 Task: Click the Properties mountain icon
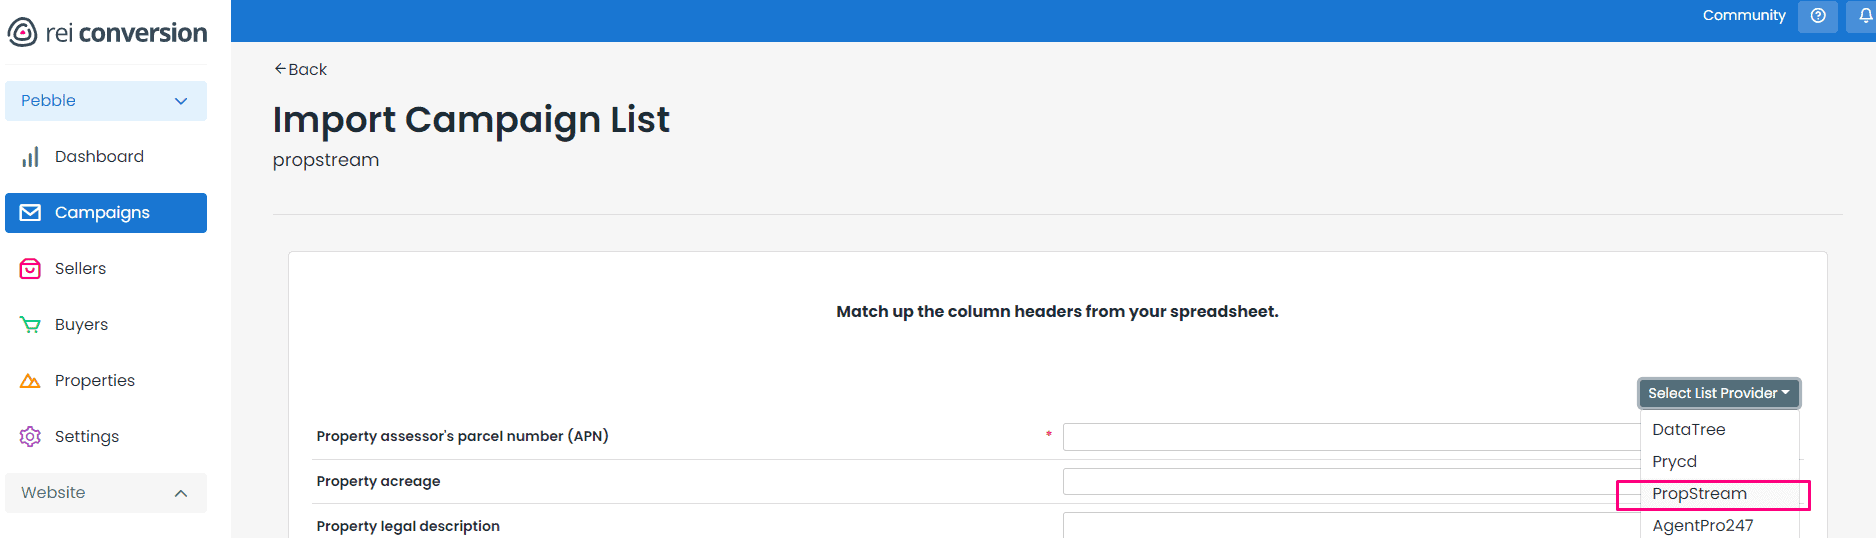point(31,381)
